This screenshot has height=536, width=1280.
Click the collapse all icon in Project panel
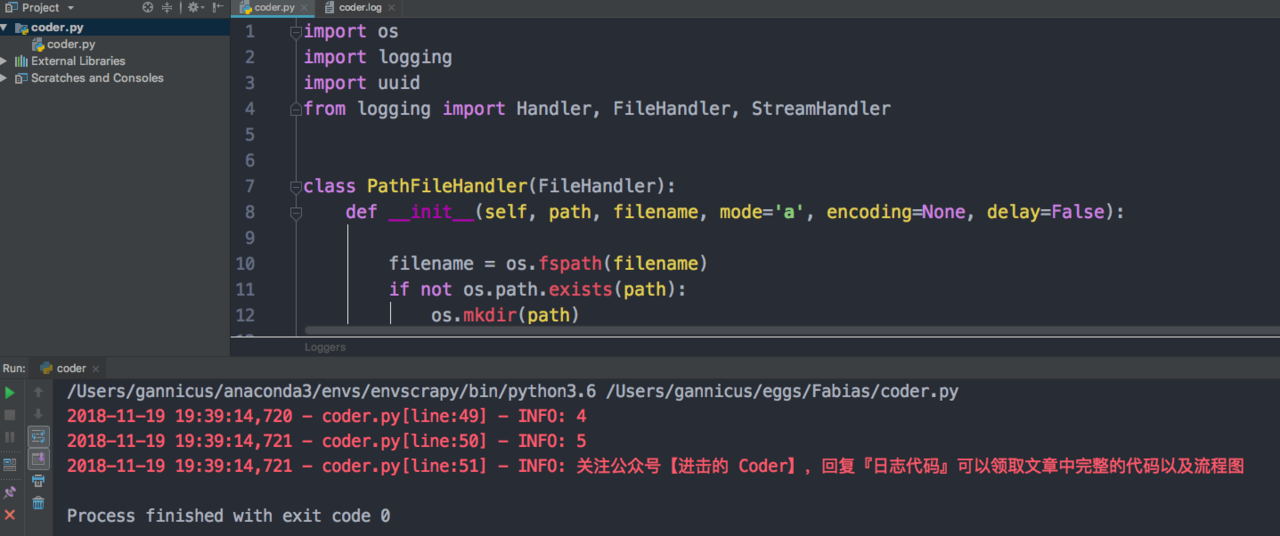click(167, 8)
